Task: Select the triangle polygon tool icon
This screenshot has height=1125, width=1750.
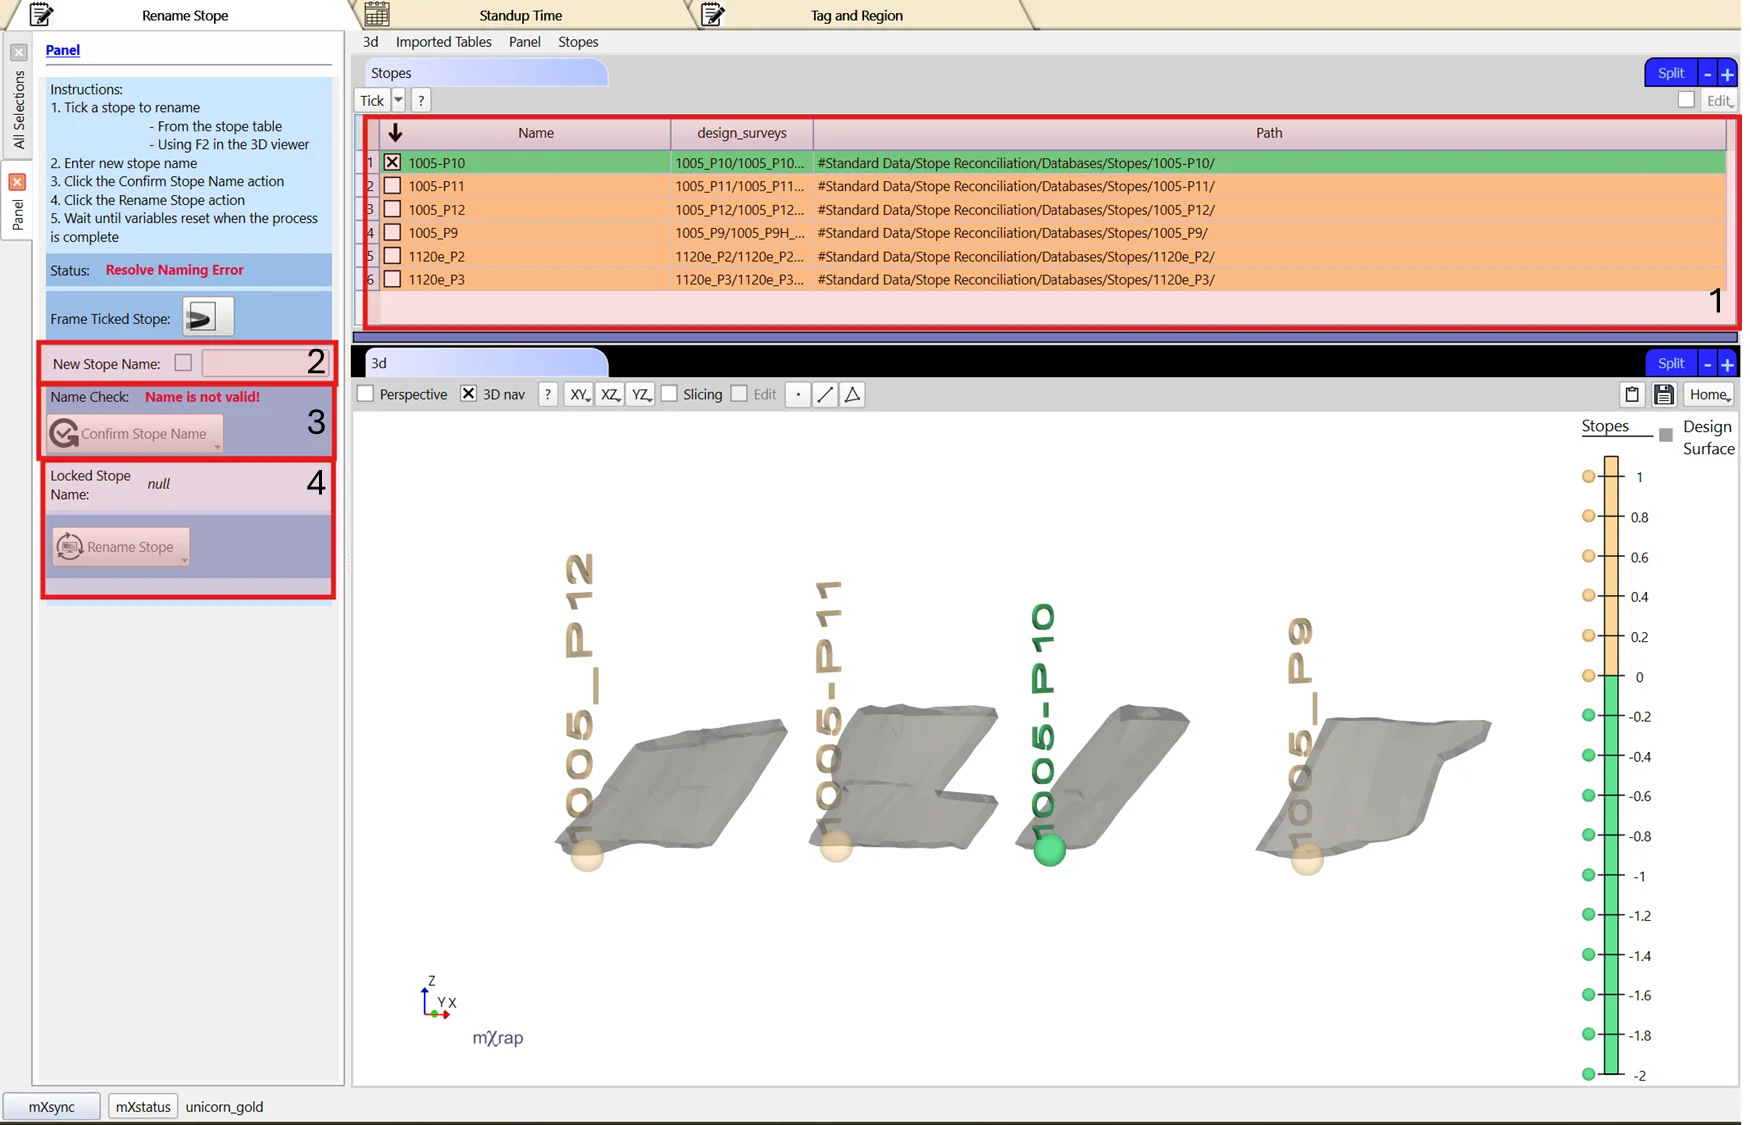Action: tap(852, 395)
